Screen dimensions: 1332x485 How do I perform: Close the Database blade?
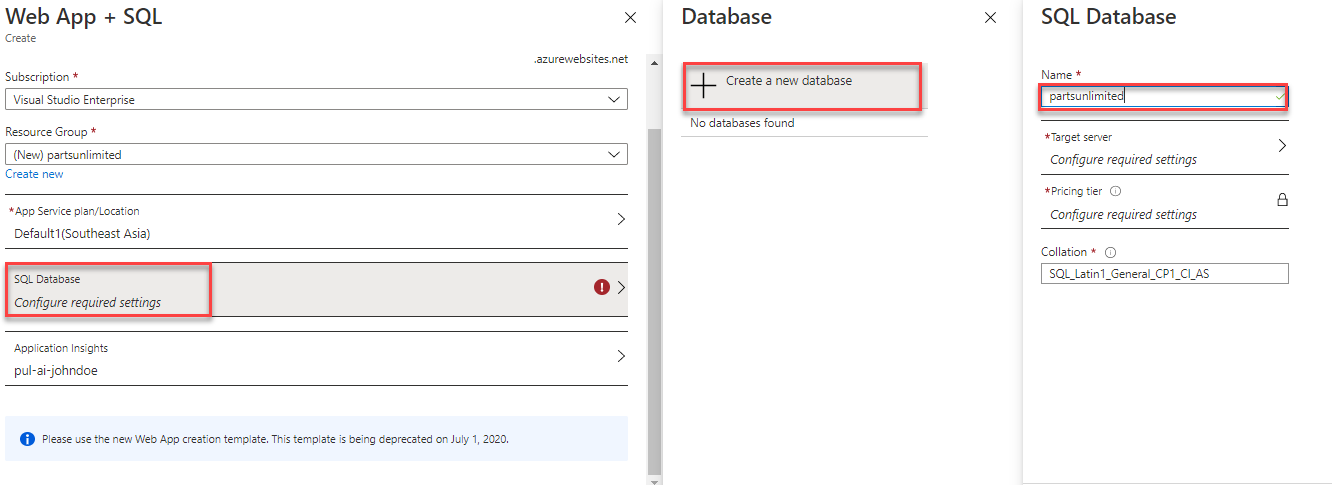coord(990,18)
